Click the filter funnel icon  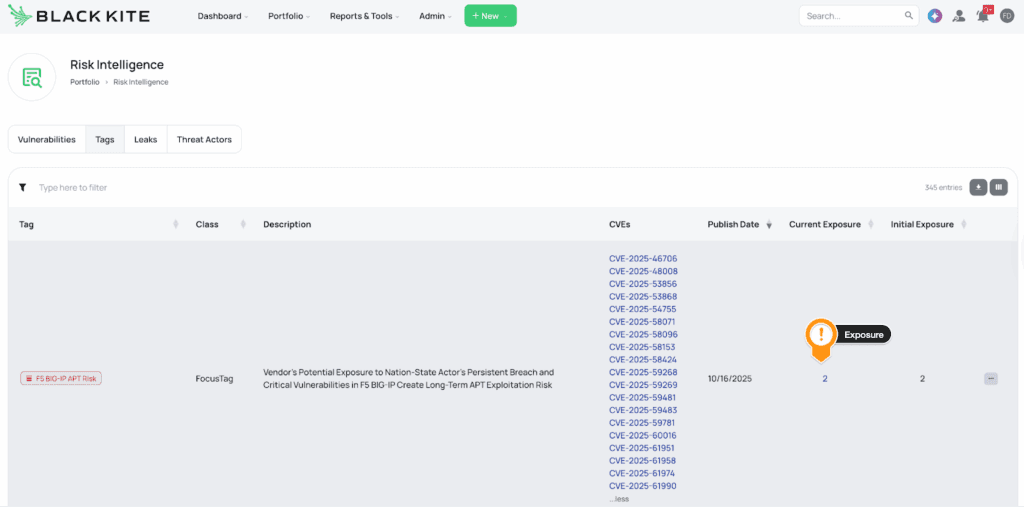pyautogui.click(x=22, y=187)
